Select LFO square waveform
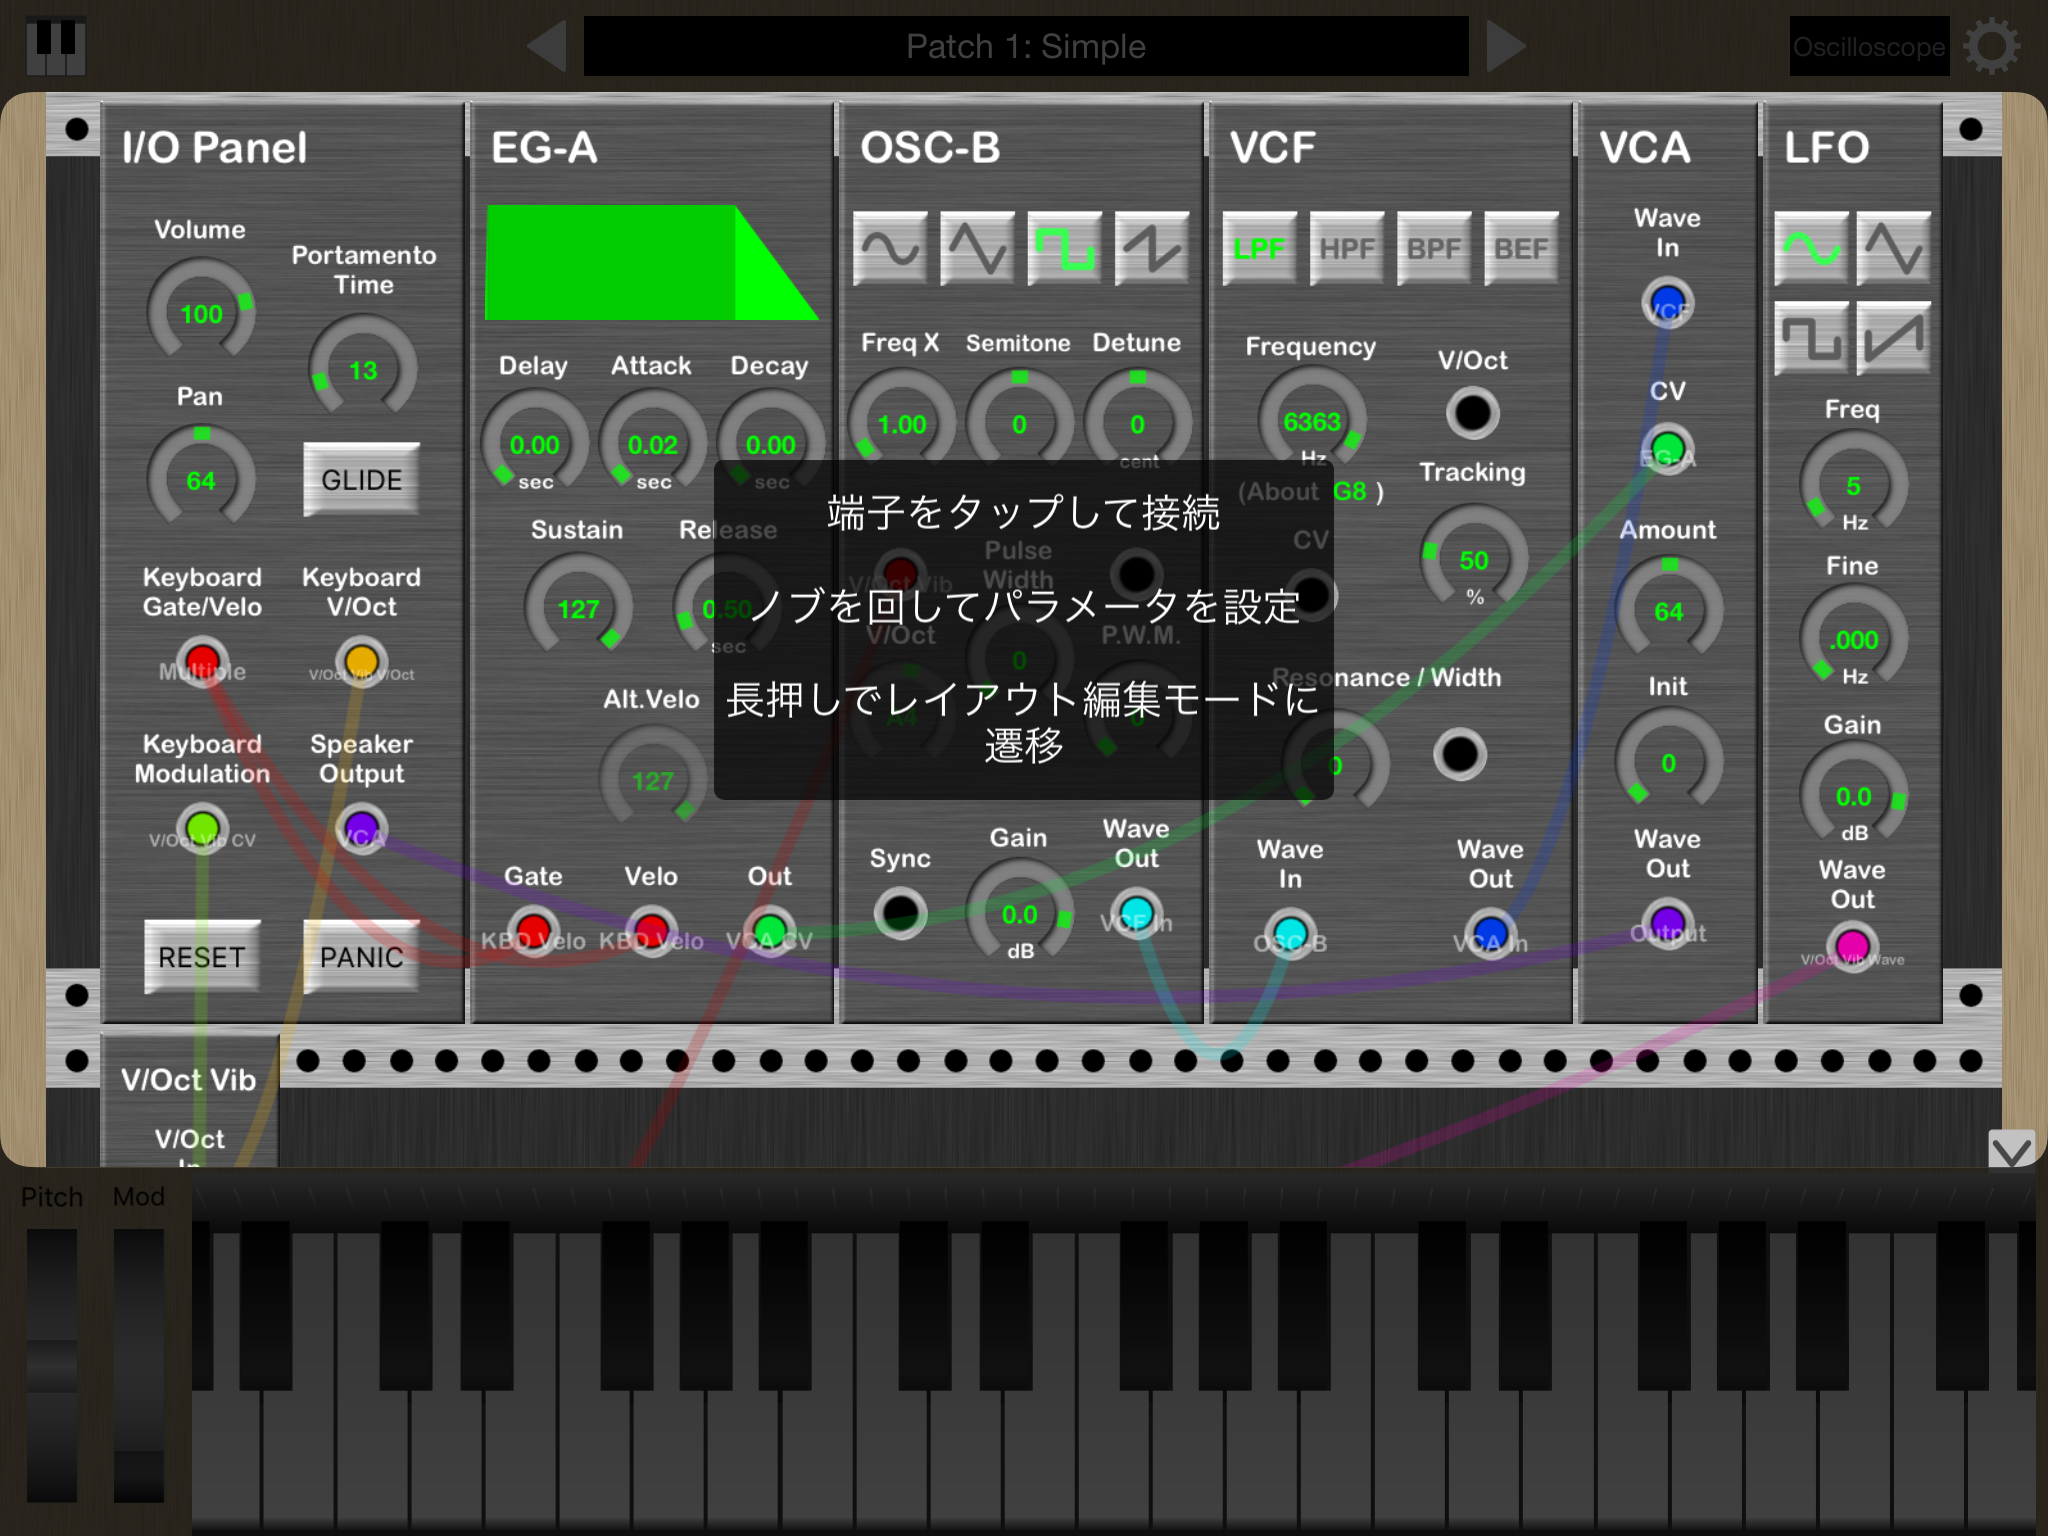This screenshot has height=1536, width=2048. click(1811, 338)
